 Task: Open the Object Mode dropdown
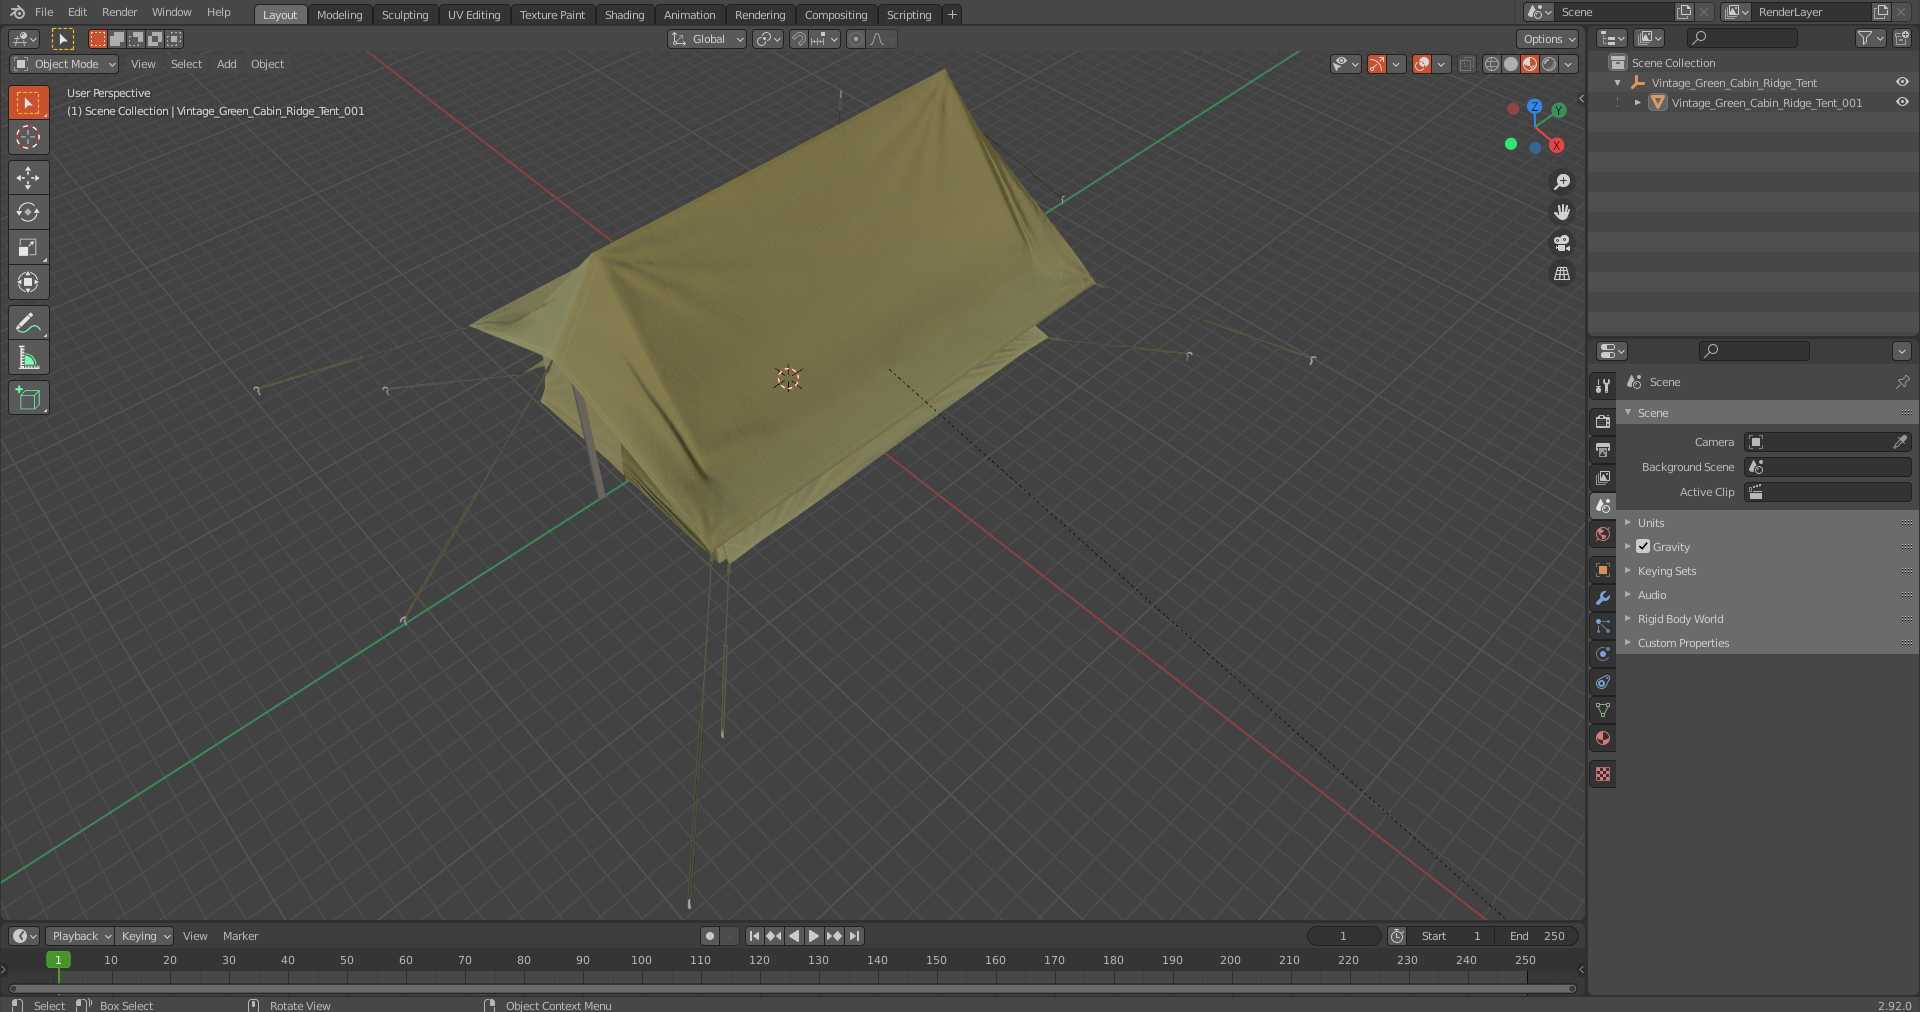(x=64, y=64)
